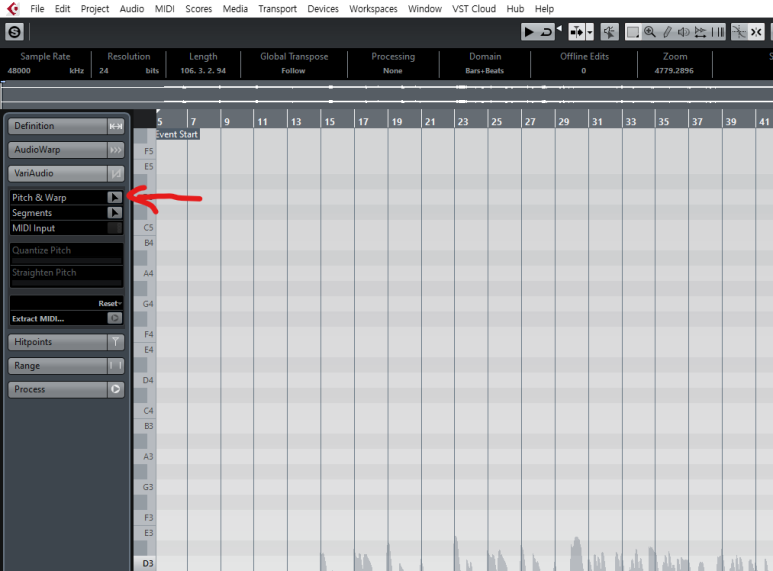
Task: Click the Extract MIDI... label
Action: (38, 319)
